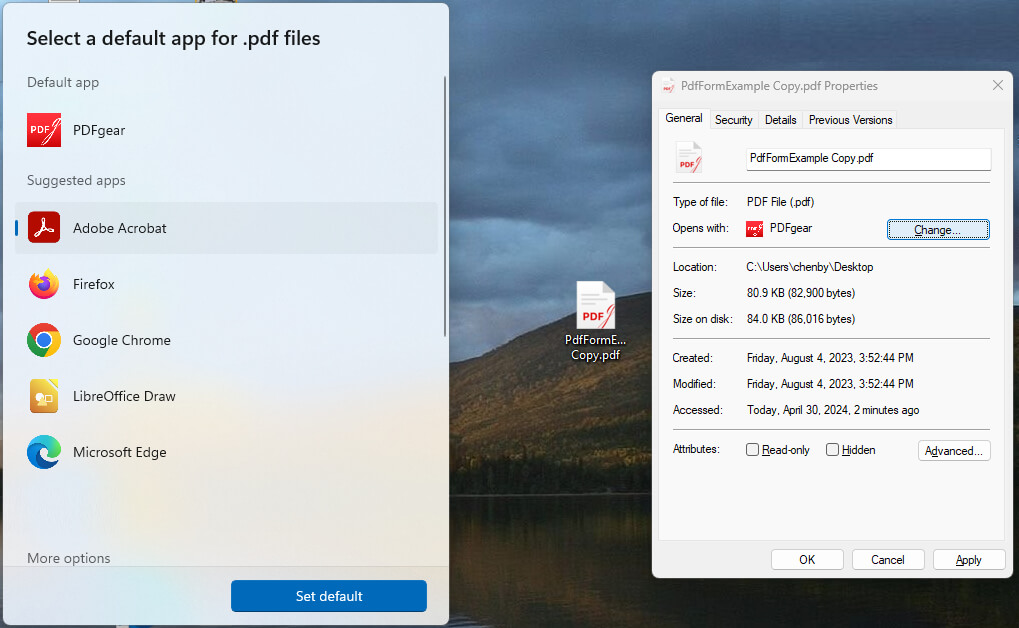Click the PDFgear icon beside Opens with
Viewport: 1019px width, 628px height.
[755, 228]
